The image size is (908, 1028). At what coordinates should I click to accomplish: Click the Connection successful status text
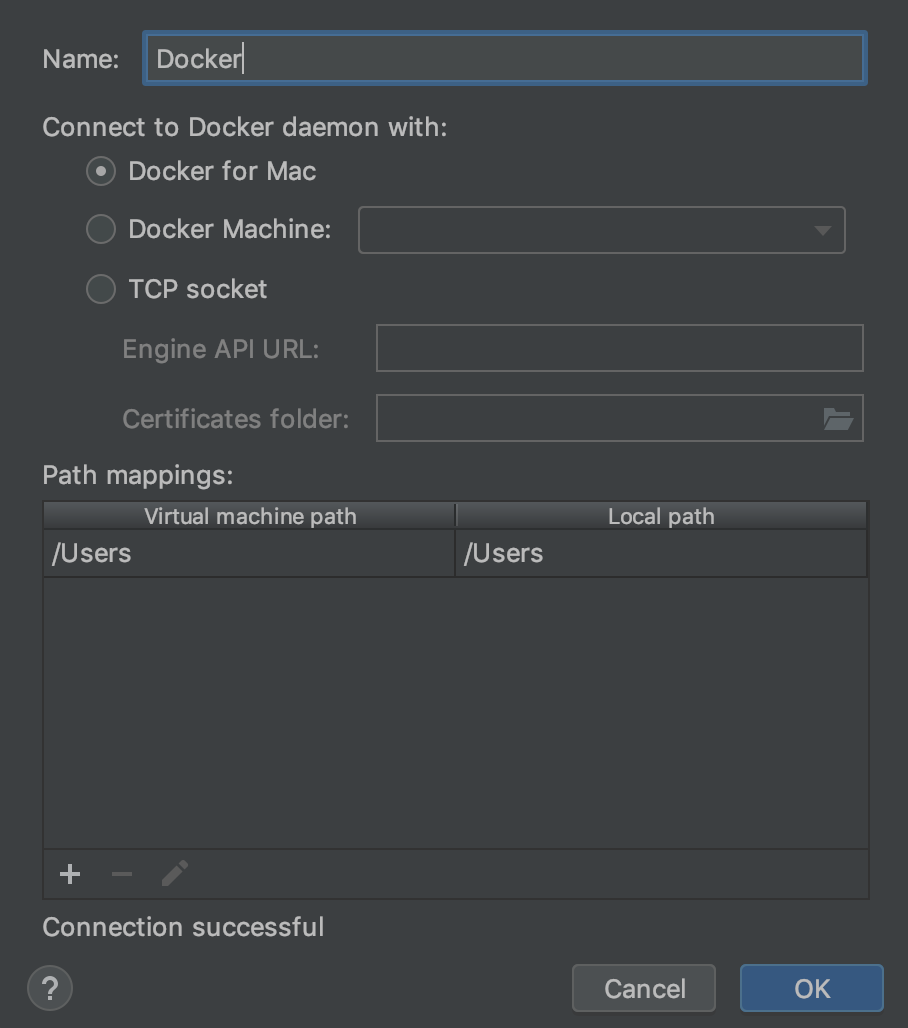tap(183, 927)
